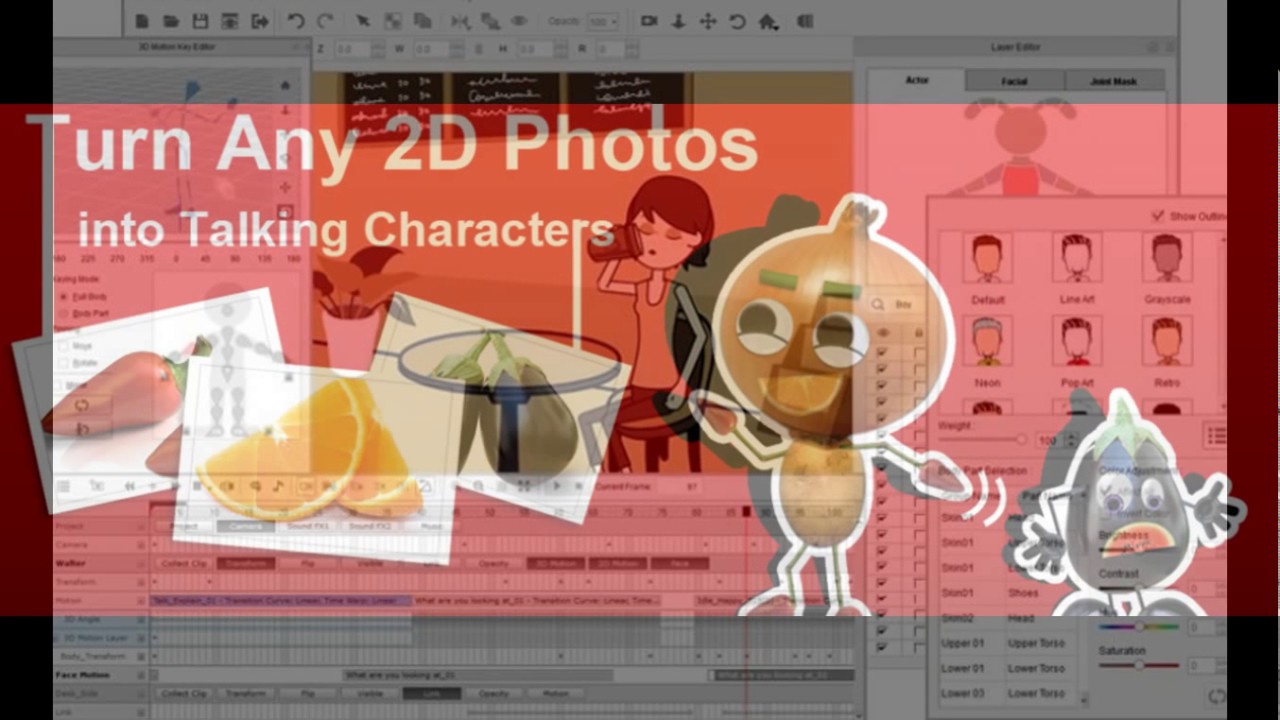Click the Save Project disk icon
The image size is (1280, 720).
[200, 21]
